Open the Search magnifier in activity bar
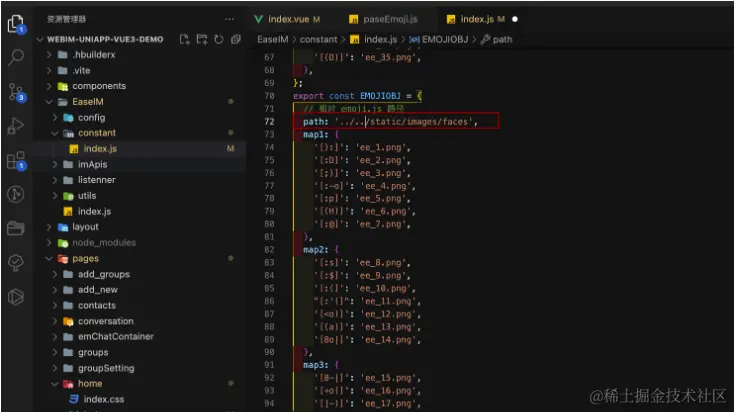Viewport: 734px width, 412px height. (x=15, y=57)
